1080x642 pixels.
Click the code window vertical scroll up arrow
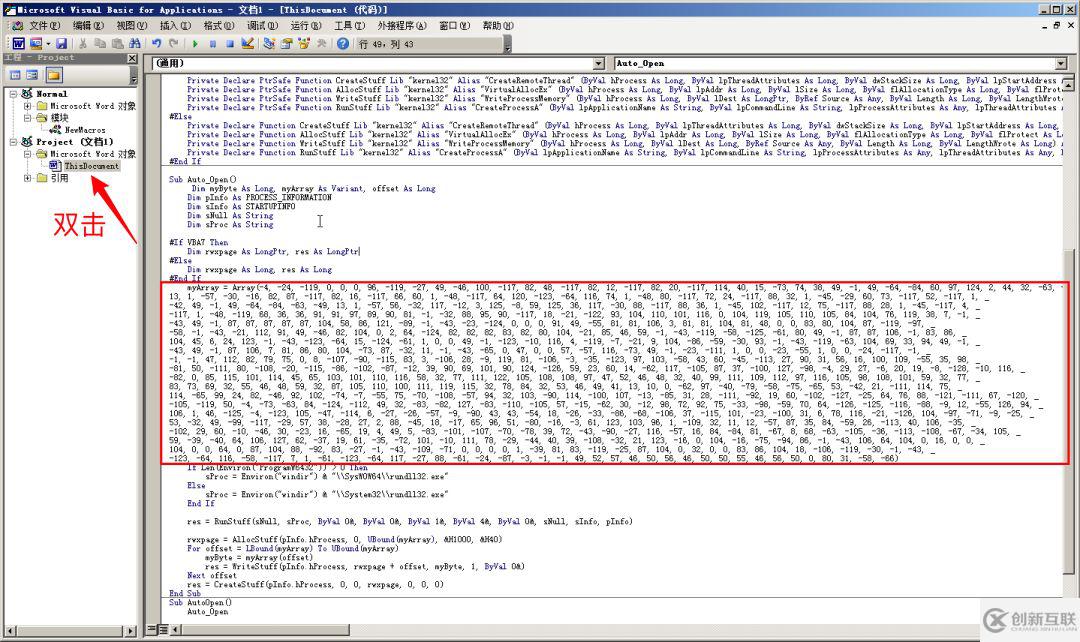pyautogui.click(x=1068, y=83)
